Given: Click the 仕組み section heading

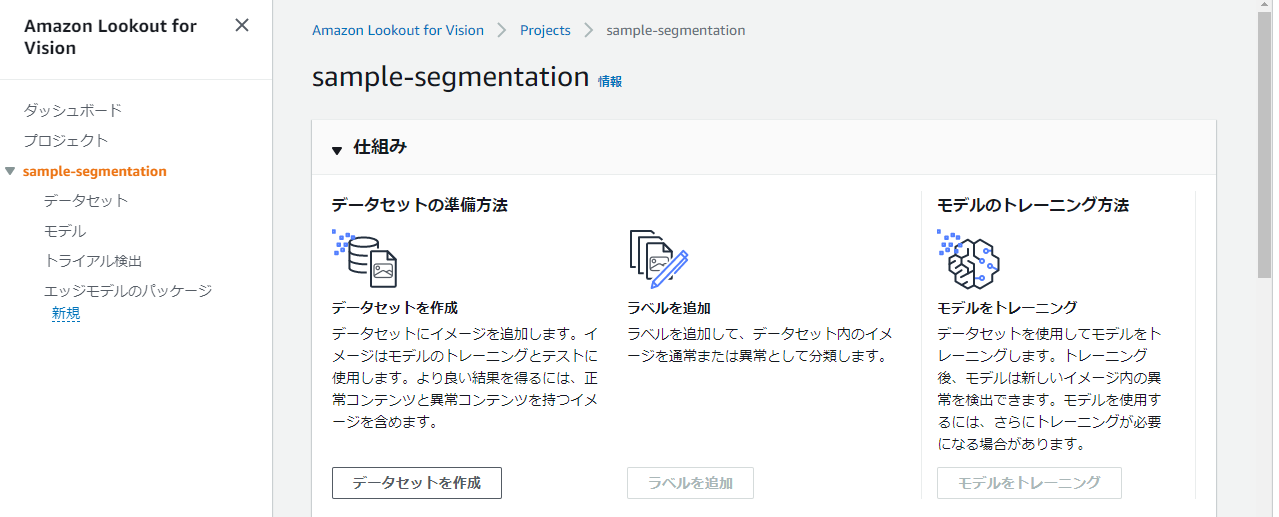Looking at the screenshot, I should click(381, 147).
